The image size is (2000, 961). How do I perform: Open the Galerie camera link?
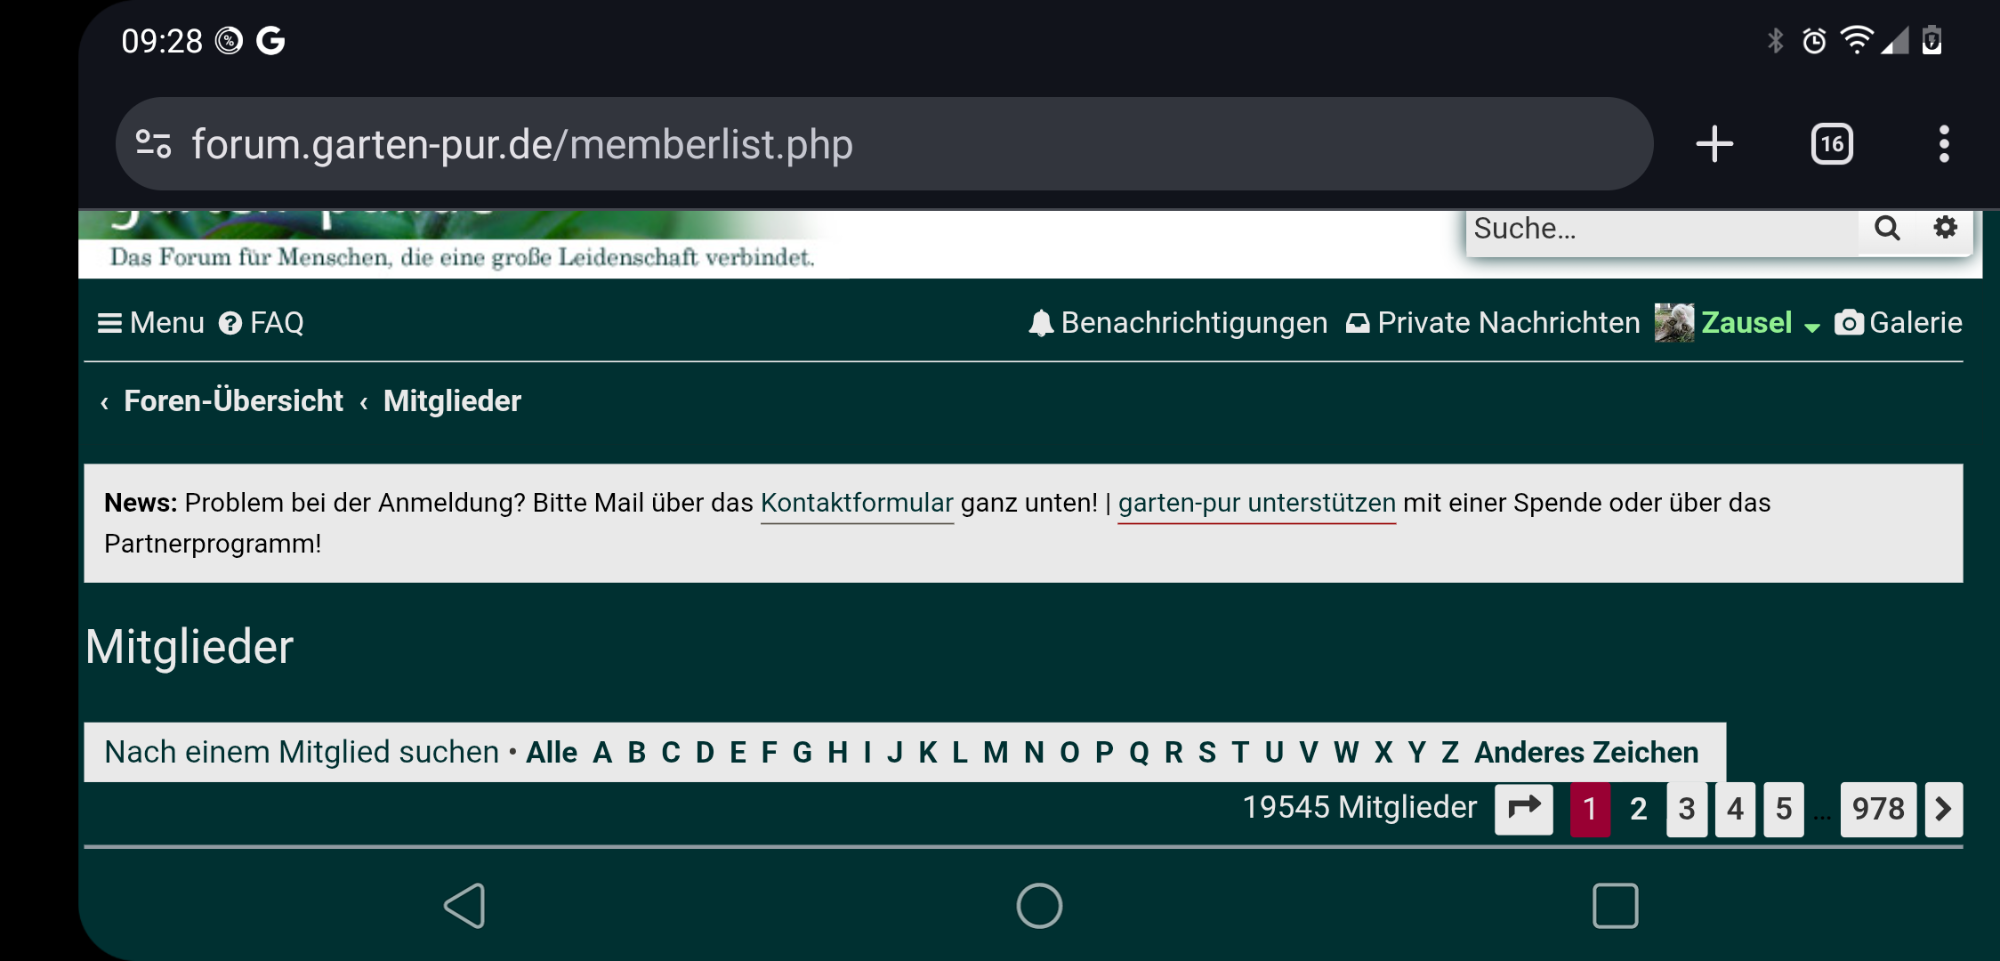coord(1898,323)
